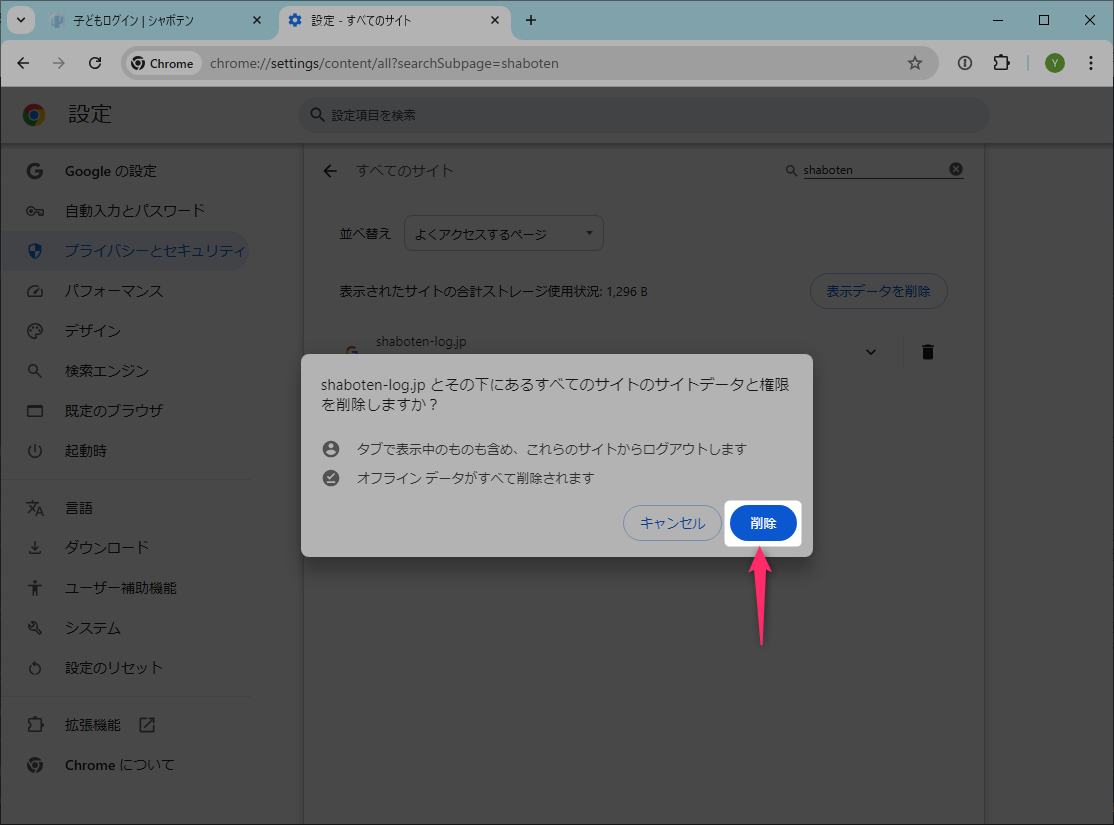Close the 子どもログイン tab
Viewport: 1114px width, 825px height.
[257, 21]
